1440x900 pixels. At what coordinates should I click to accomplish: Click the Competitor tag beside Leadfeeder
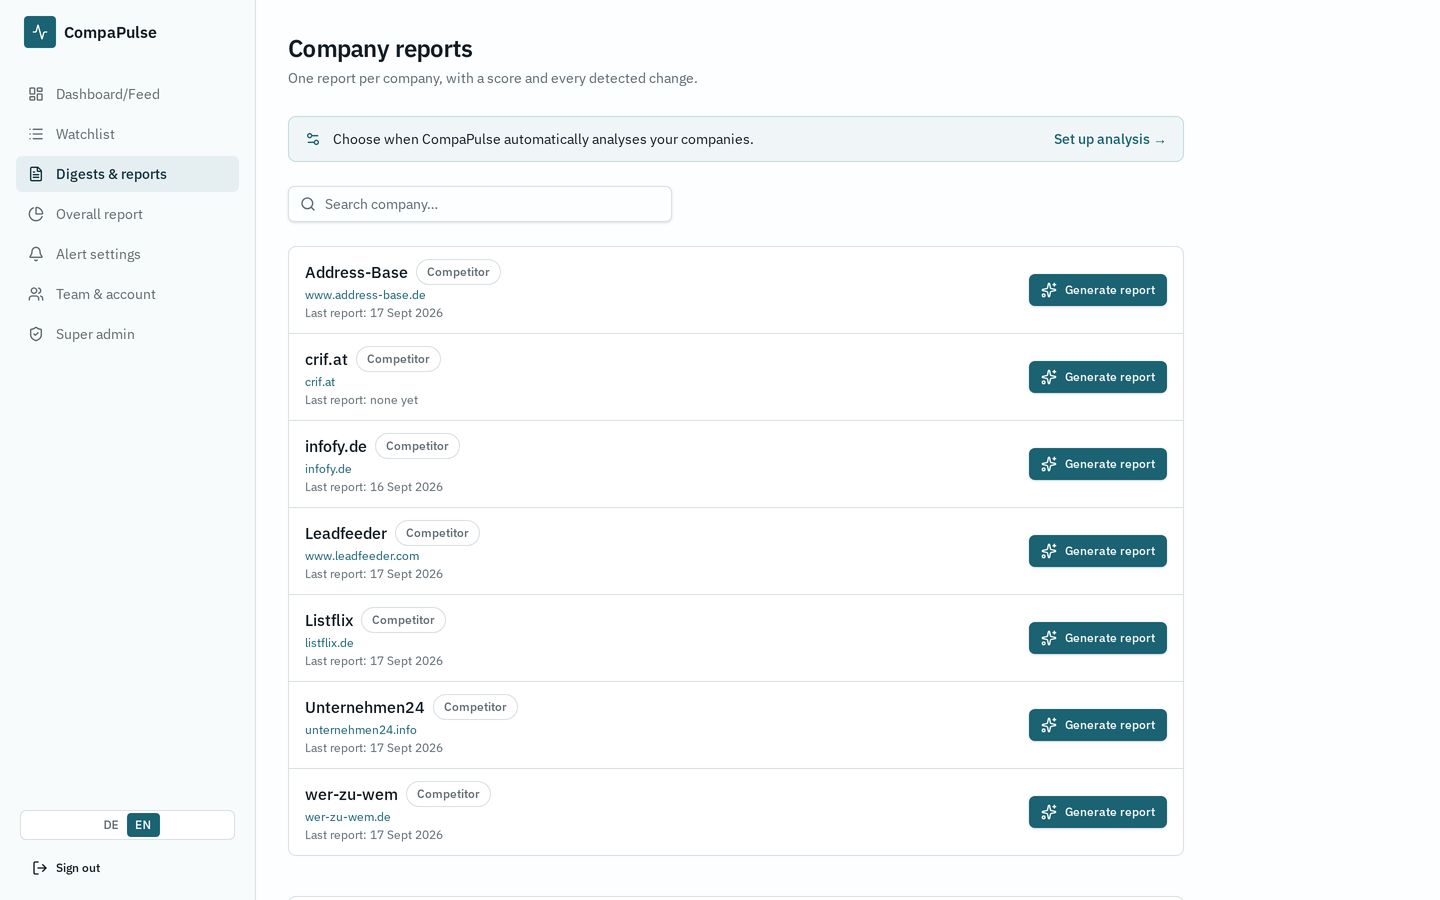coord(437,533)
